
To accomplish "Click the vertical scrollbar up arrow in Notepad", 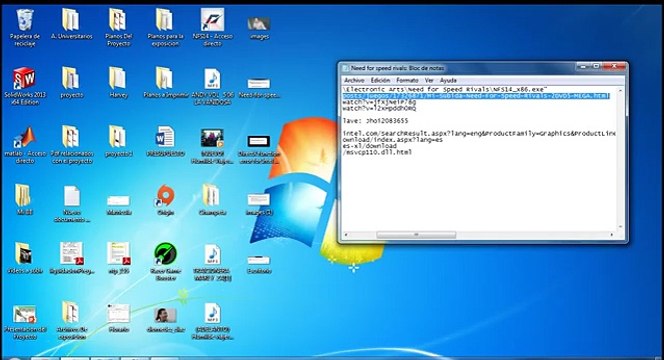I will click(x=621, y=90).
